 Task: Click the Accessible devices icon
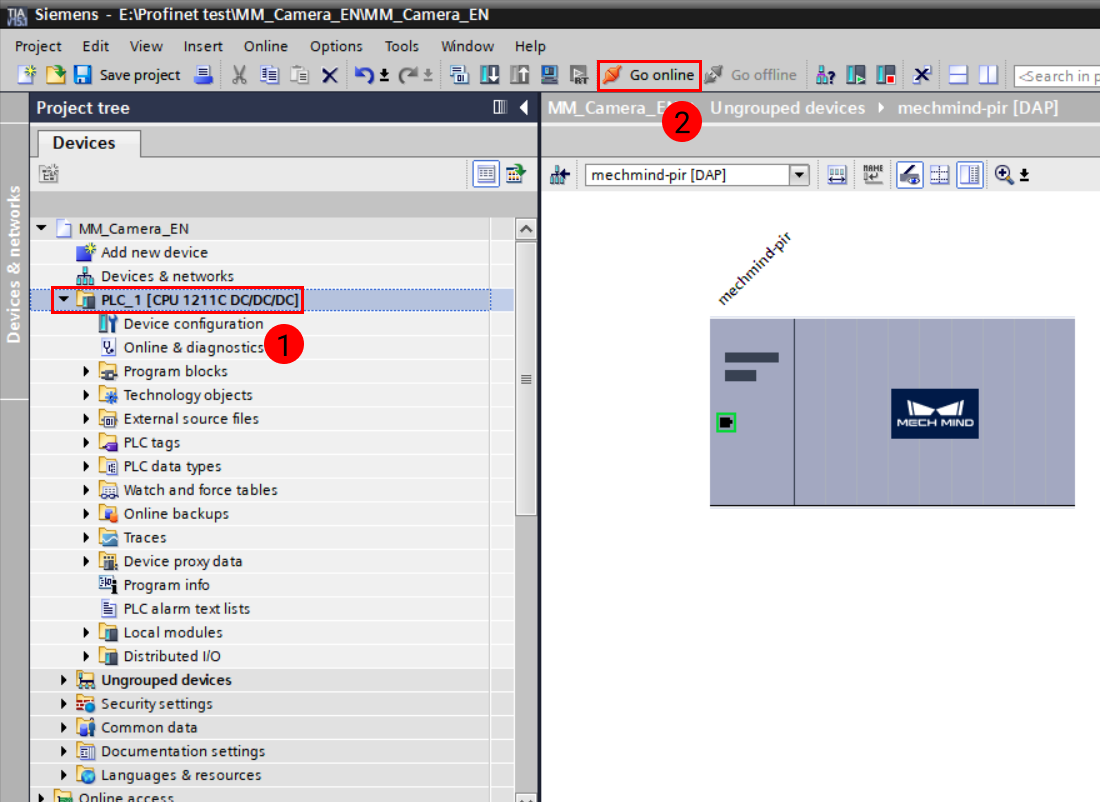click(x=826, y=75)
